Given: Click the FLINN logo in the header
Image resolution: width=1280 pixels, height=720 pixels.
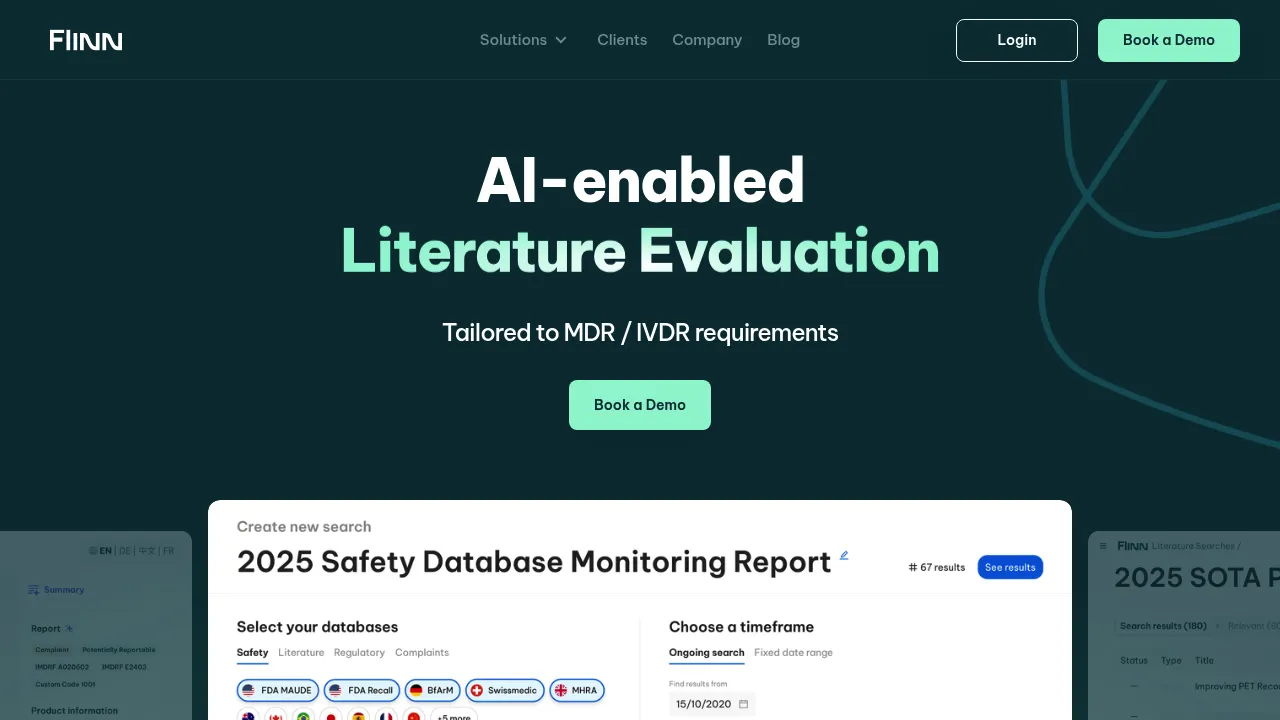Looking at the screenshot, I should point(86,40).
